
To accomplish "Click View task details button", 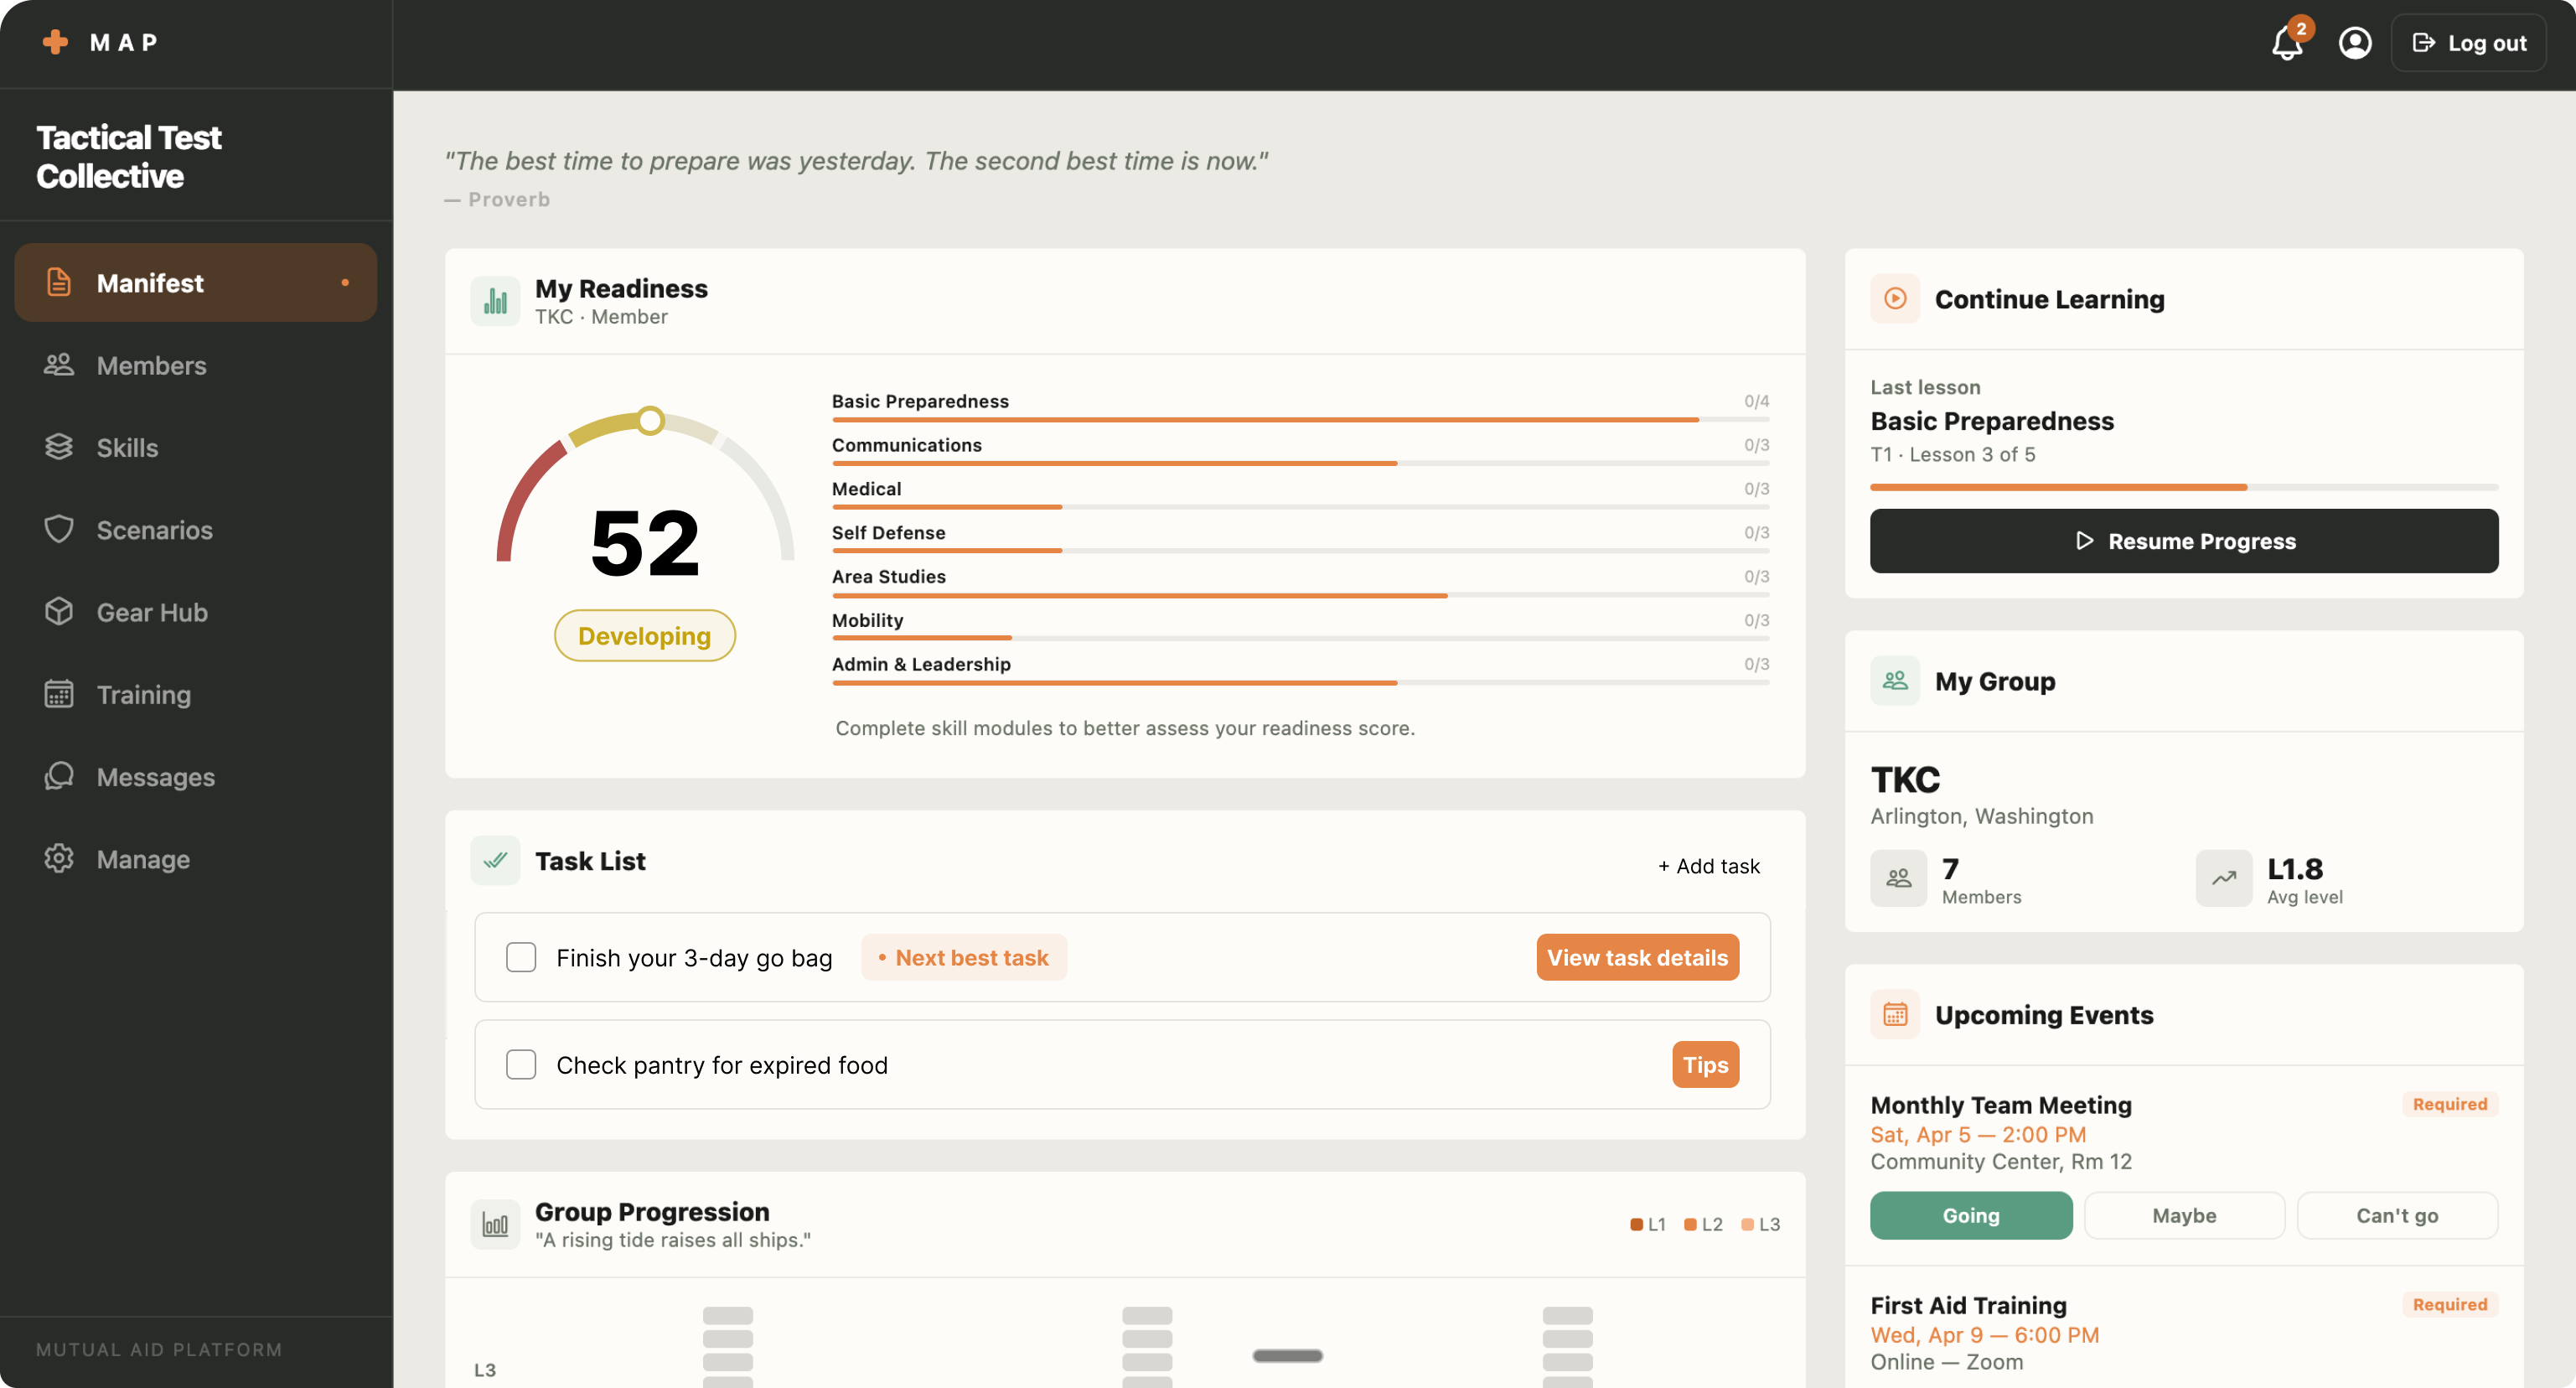I will point(1637,957).
